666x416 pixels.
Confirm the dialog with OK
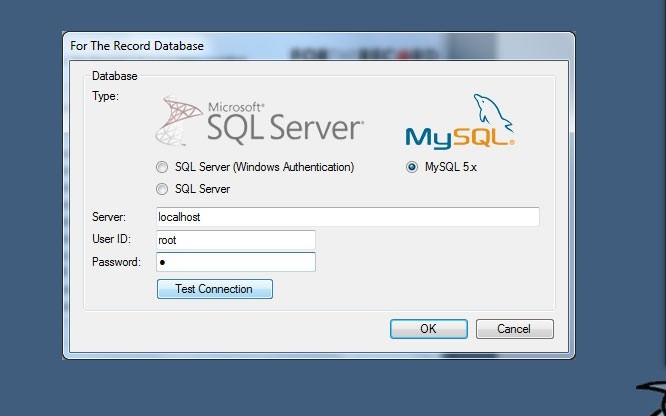tap(428, 328)
